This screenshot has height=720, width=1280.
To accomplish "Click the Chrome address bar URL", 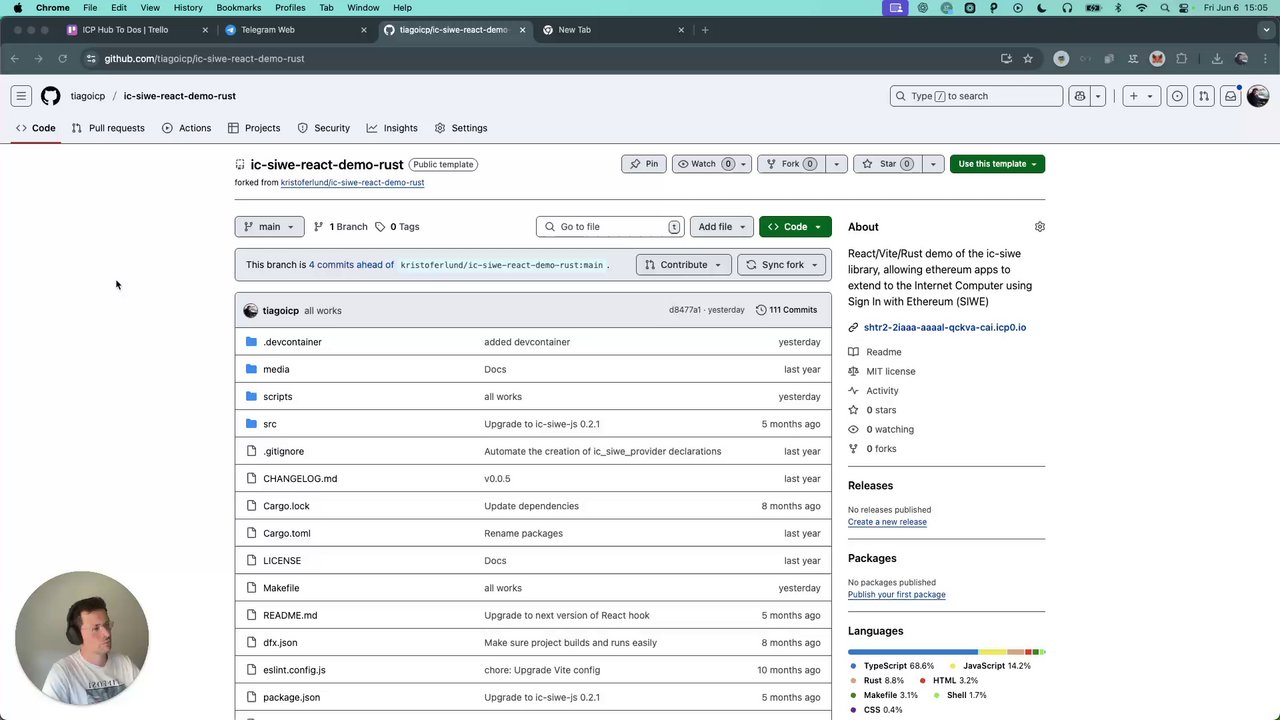I will point(204,59).
